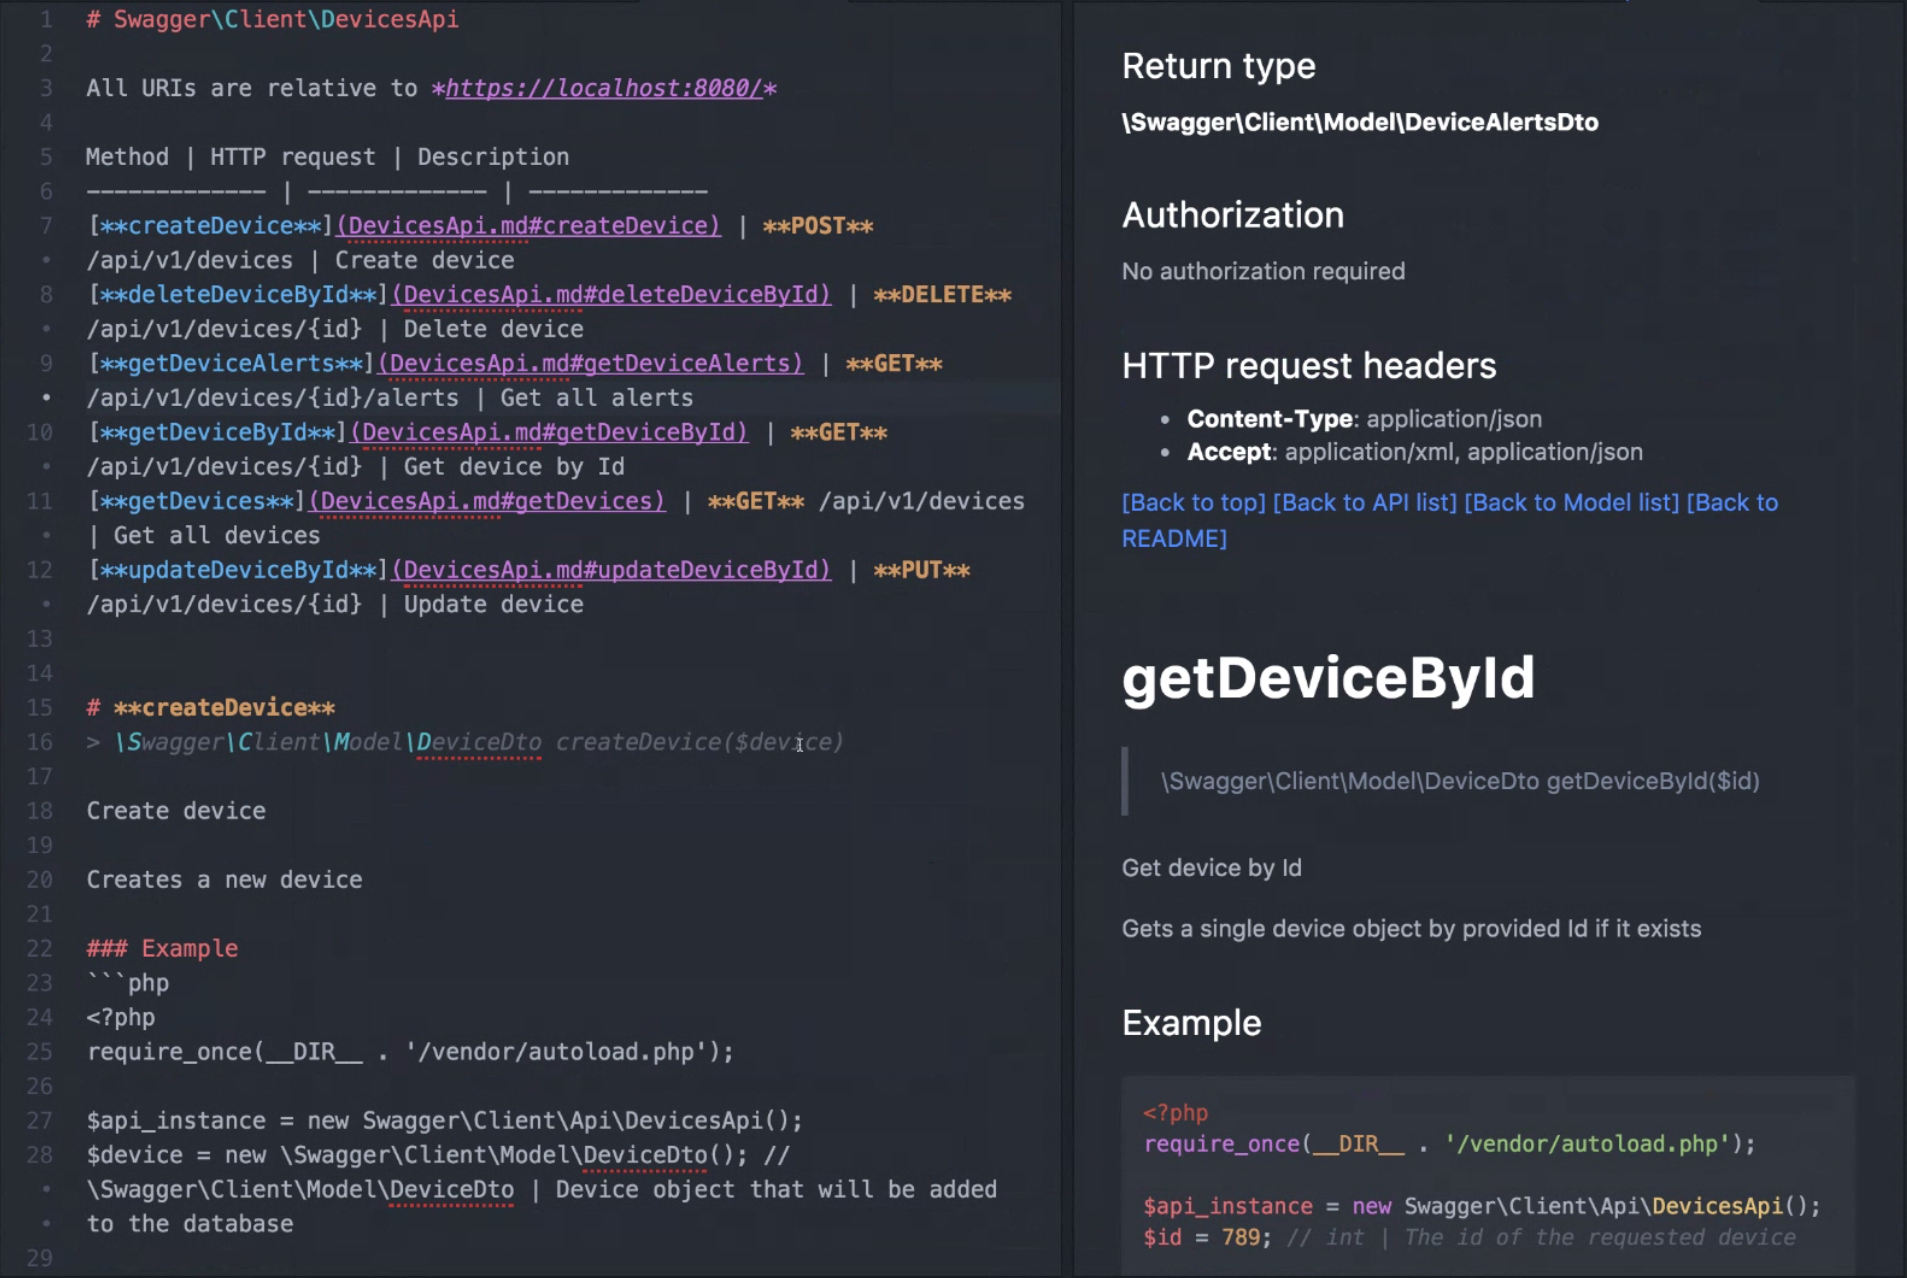
Task: Click 'Return type' heading in the preview
Action: tap(1218, 66)
